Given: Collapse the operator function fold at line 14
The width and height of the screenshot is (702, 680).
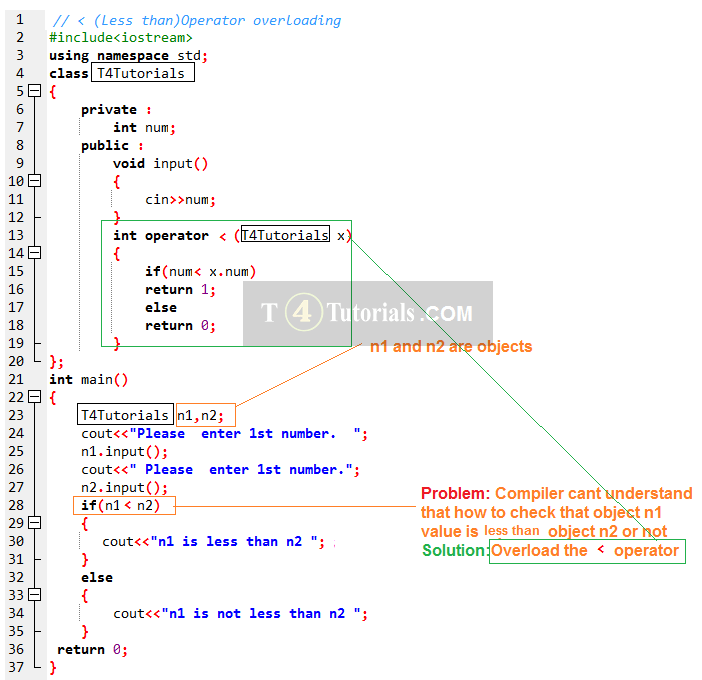Looking at the screenshot, I should coord(34,253).
